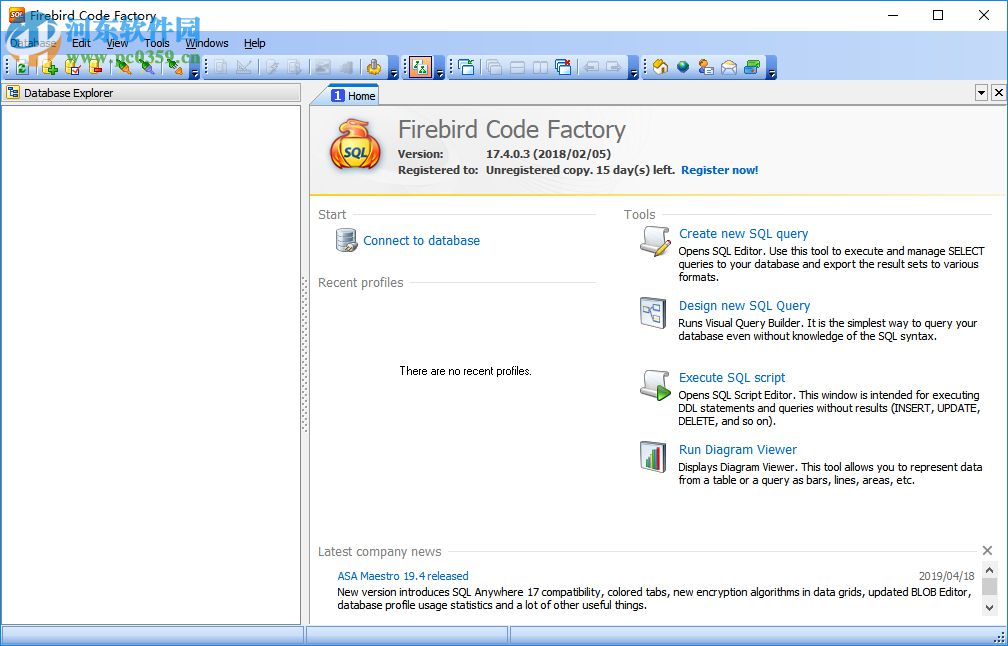Click the contact support person icon
The width and height of the screenshot is (1008, 646).
click(704, 66)
